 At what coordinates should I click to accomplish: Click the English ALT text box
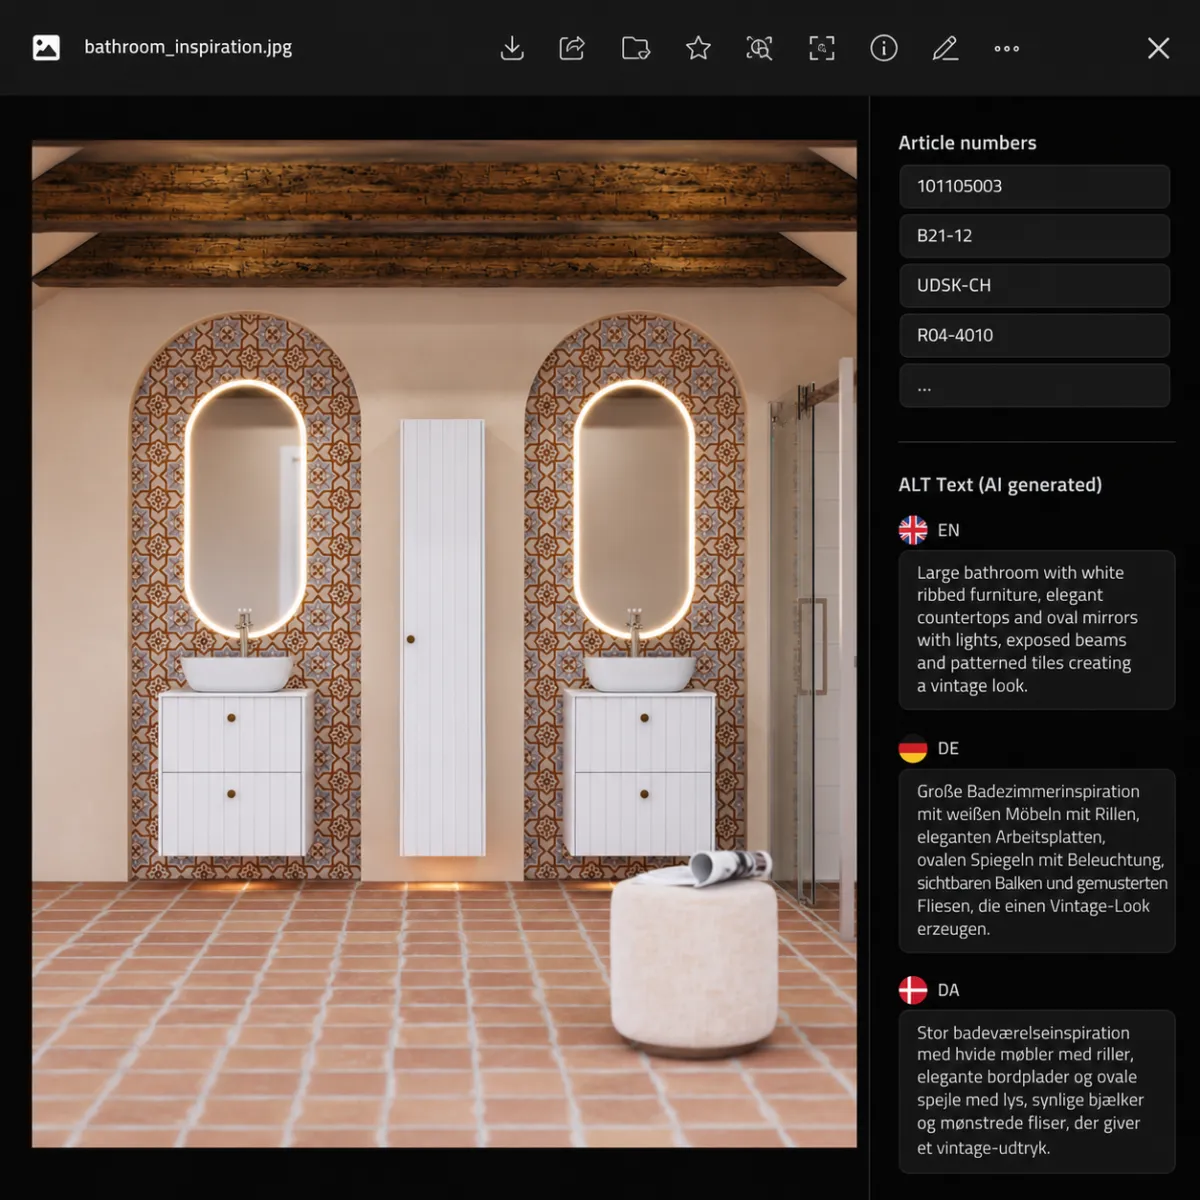tap(1037, 630)
